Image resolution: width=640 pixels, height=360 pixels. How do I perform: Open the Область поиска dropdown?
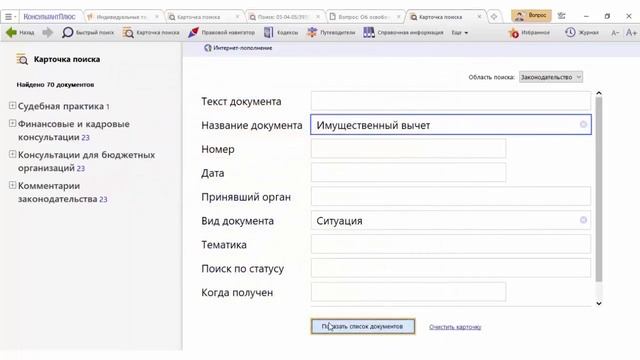(x=551, y=77)
